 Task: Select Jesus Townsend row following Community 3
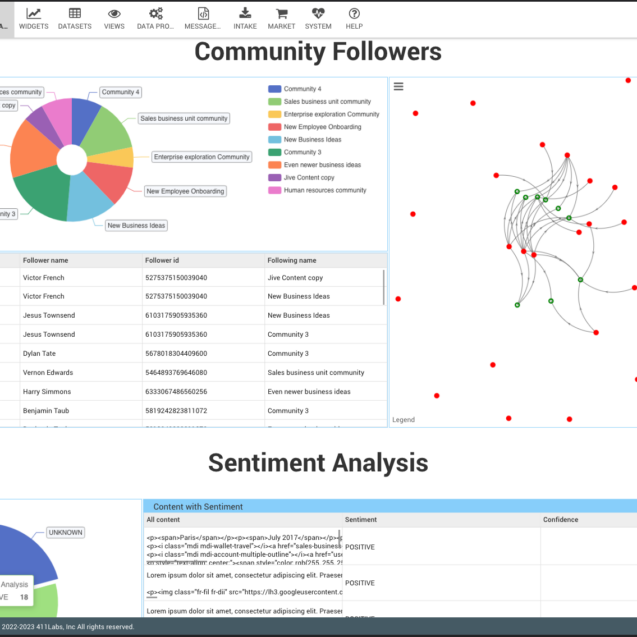pyautogui.click(x=193, y=334)
